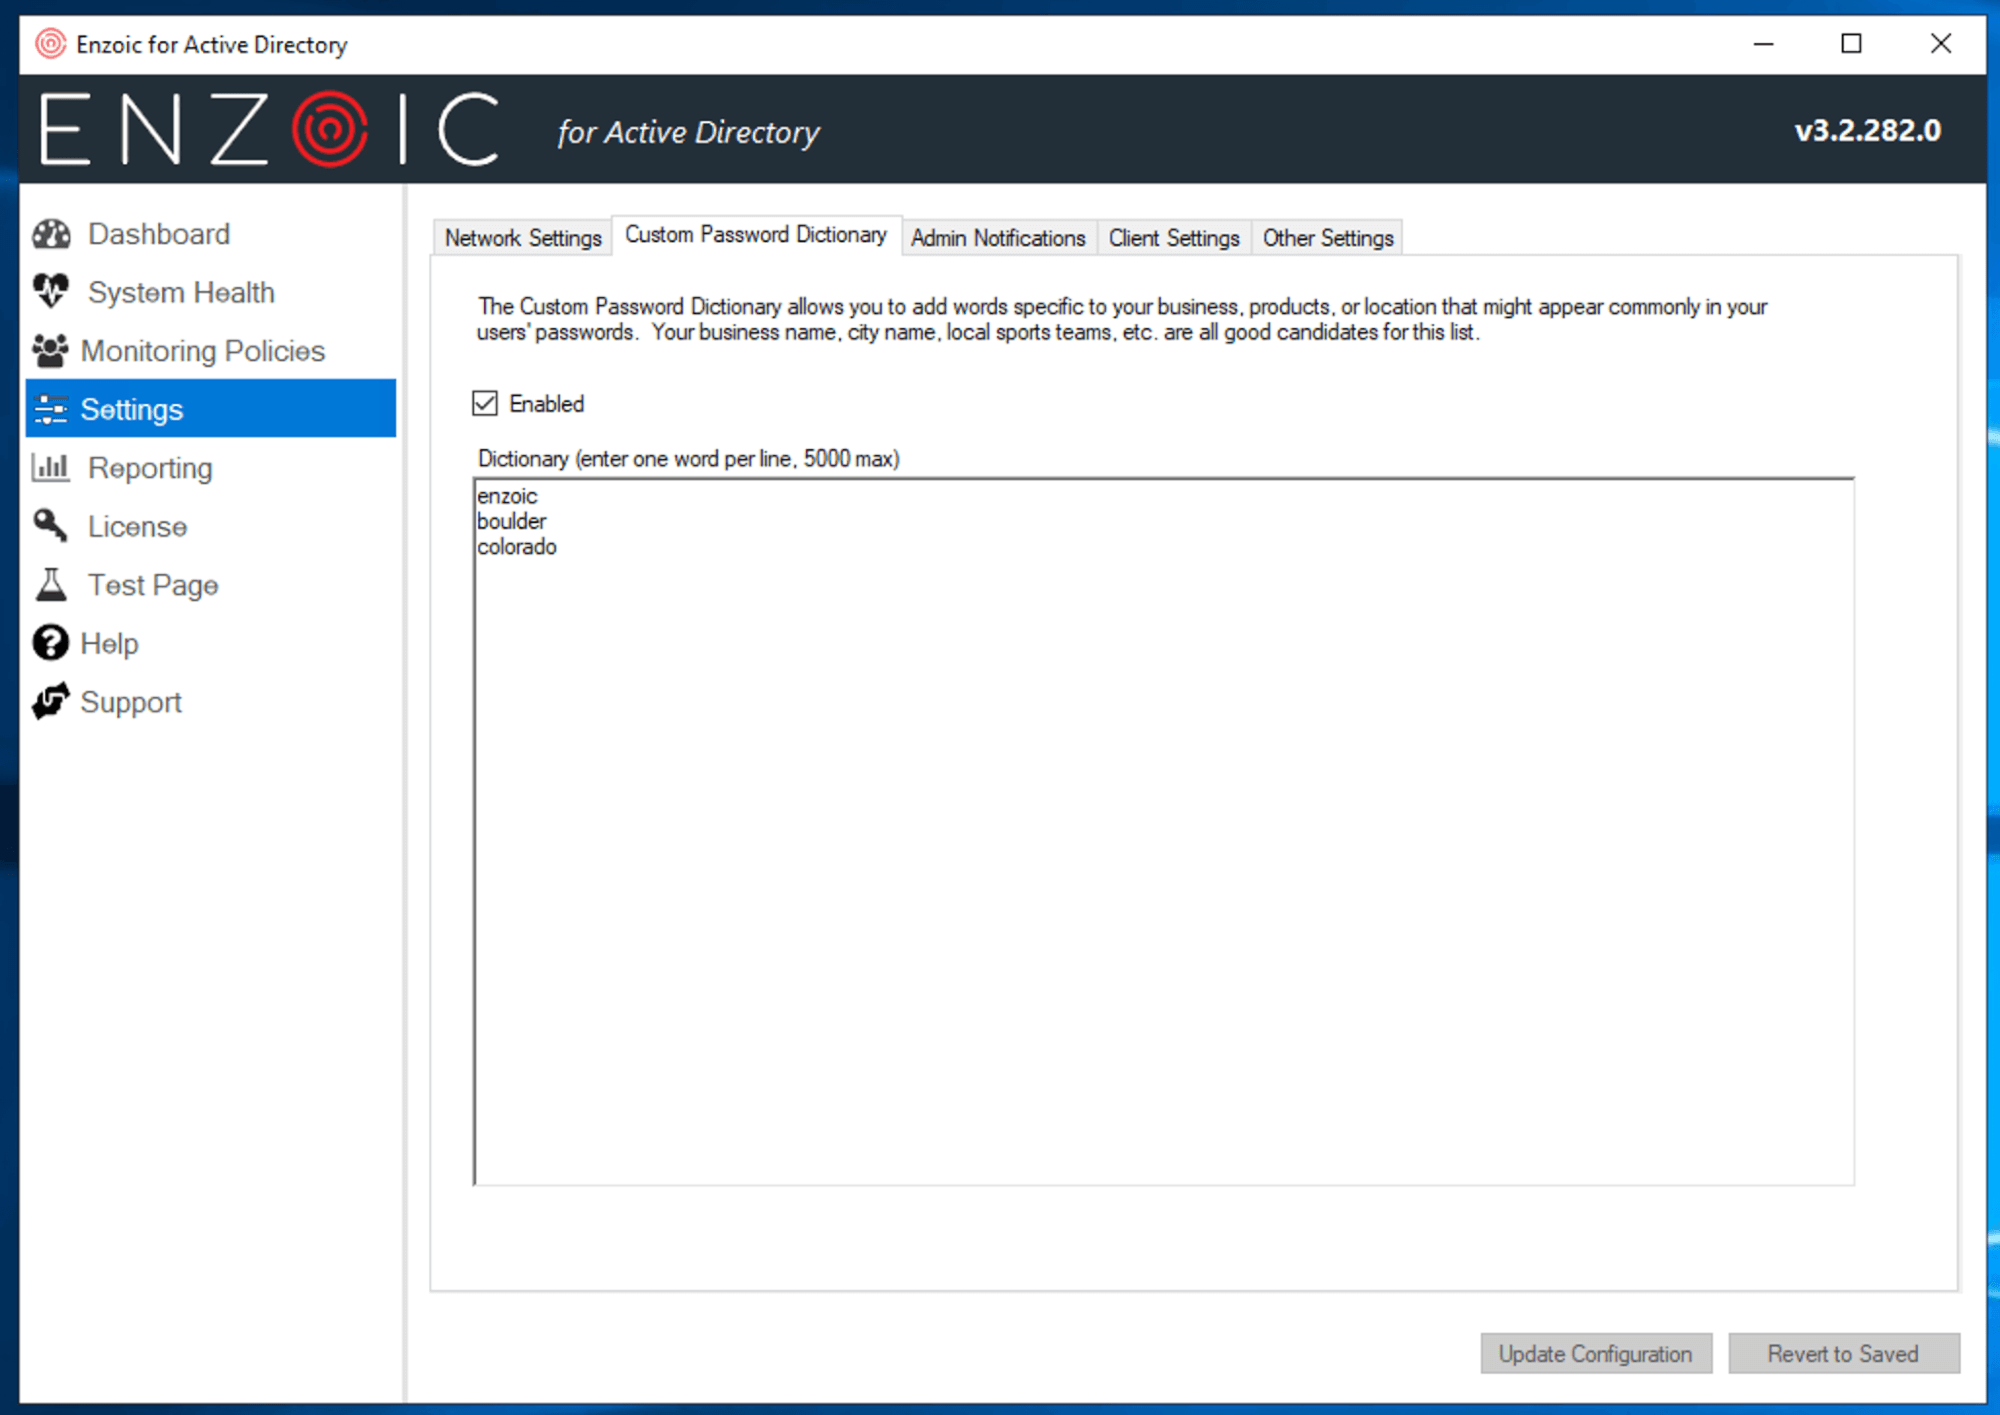The image size is (2000, 1415).
Task: Uncheck the Enabled checkbox
Action: 485,403
